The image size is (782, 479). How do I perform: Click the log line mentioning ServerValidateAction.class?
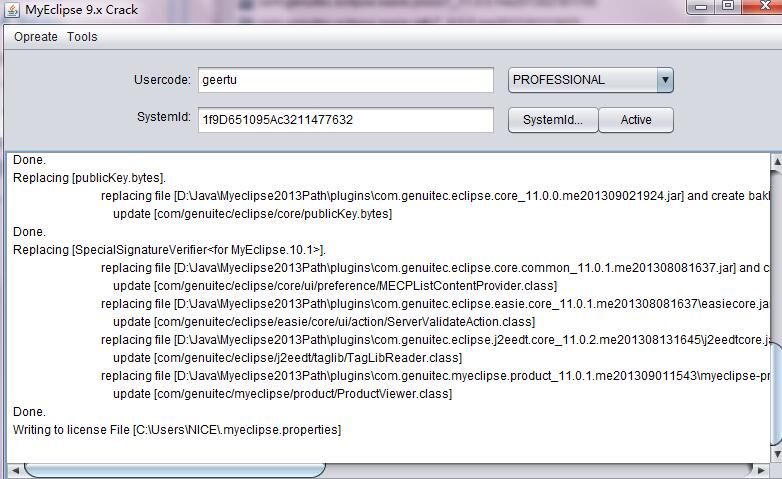[324, 322]
